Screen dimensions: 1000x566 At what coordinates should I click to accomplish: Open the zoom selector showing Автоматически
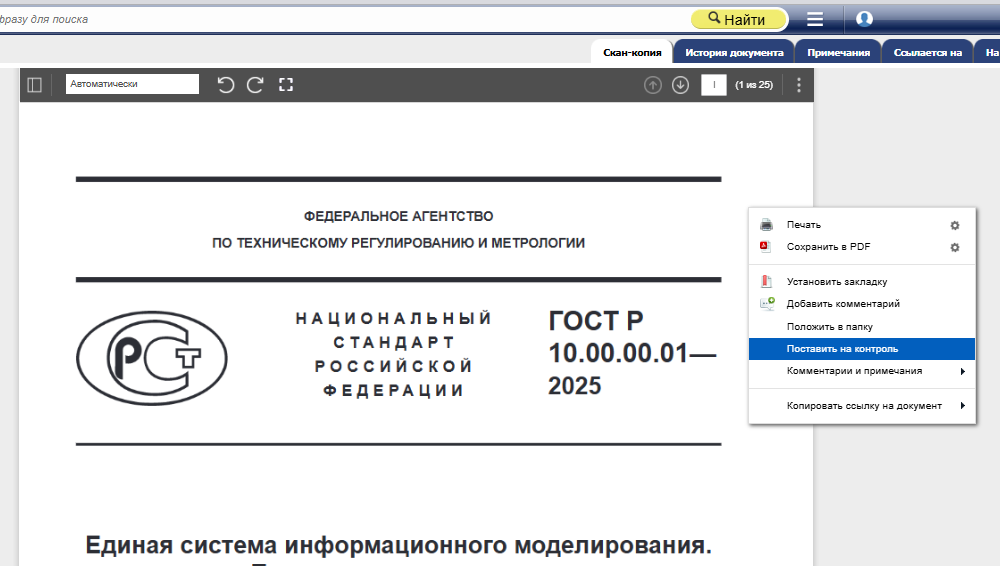click(132, 84)
